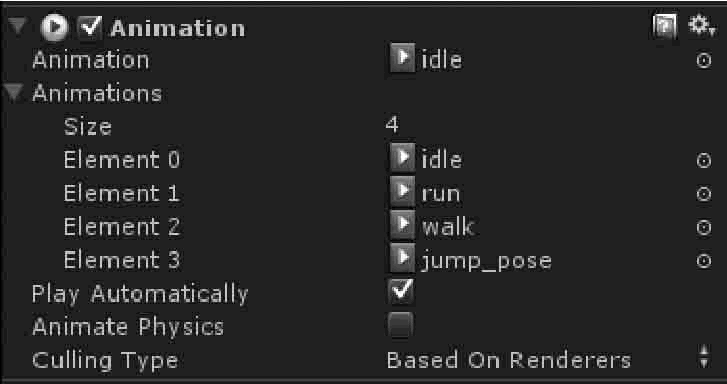Enable the Animate Physics checkbox
727x384 pixels.
point(401,326)
